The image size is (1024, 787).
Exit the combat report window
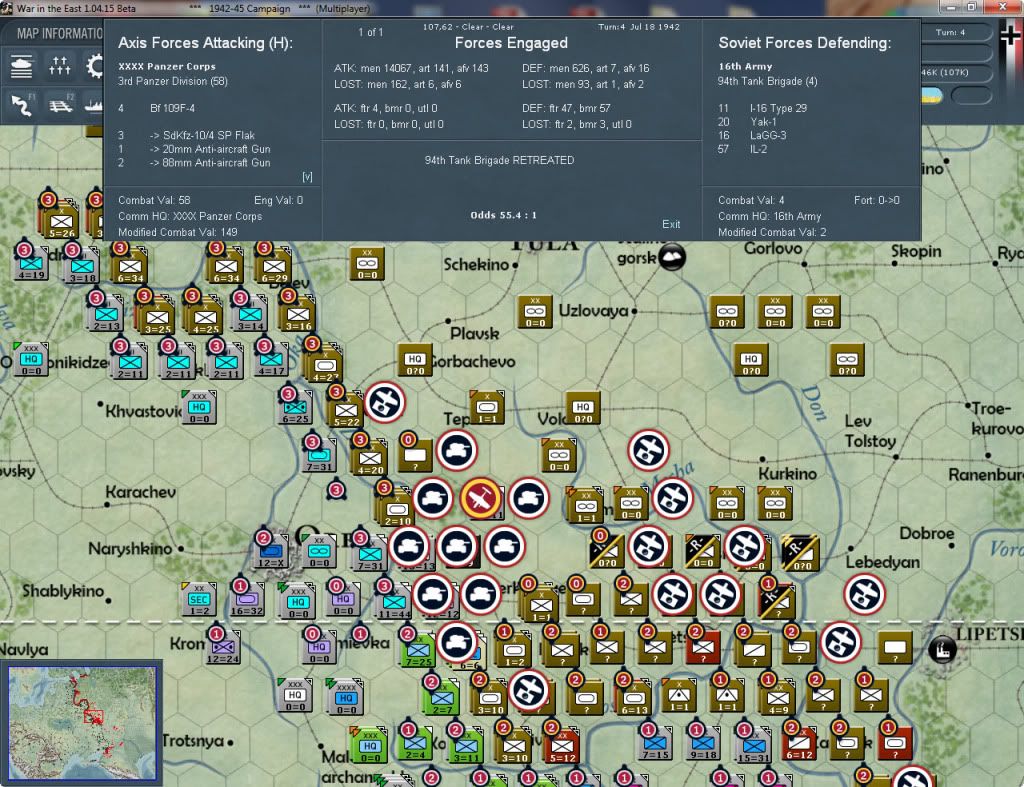click(671, 224)
